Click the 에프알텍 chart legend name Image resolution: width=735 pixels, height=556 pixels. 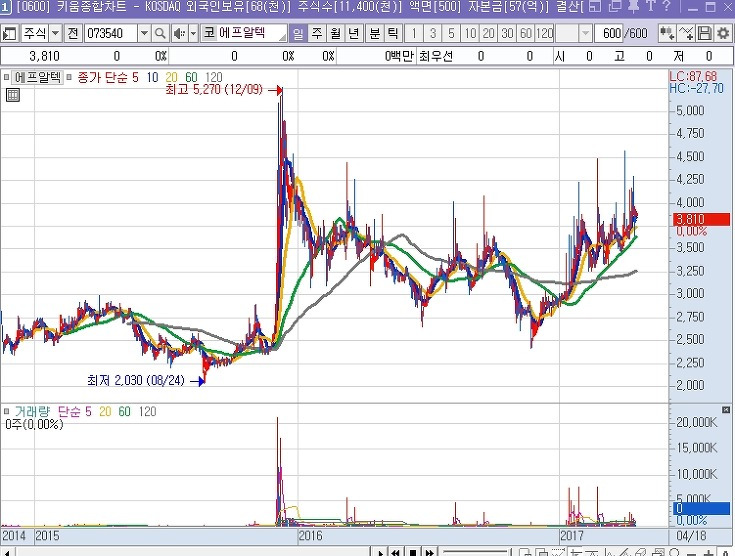pyautogui.click(x=38, y=77)
